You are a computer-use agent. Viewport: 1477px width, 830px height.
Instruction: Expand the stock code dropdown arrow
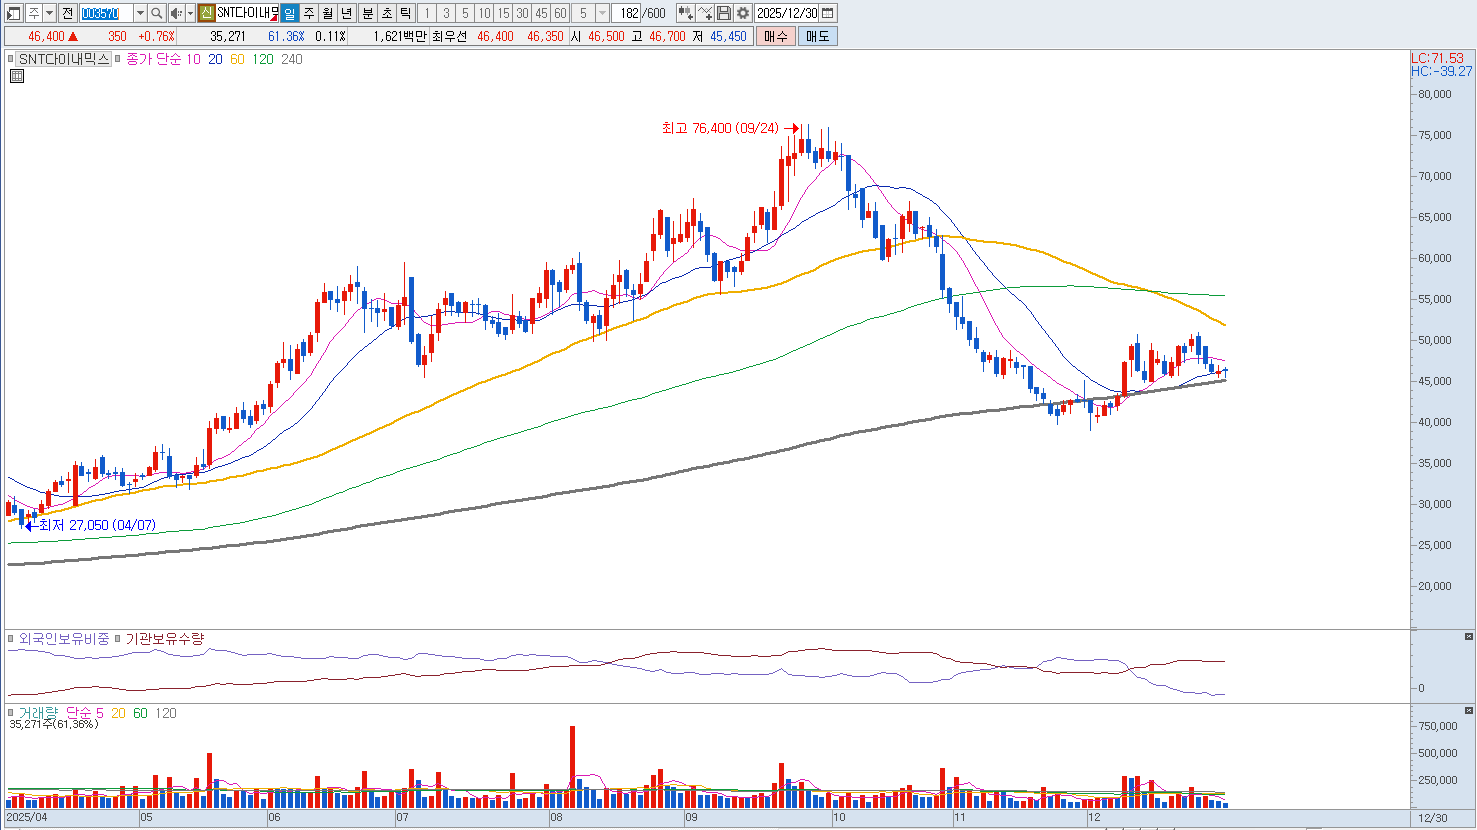click(140, 13)
